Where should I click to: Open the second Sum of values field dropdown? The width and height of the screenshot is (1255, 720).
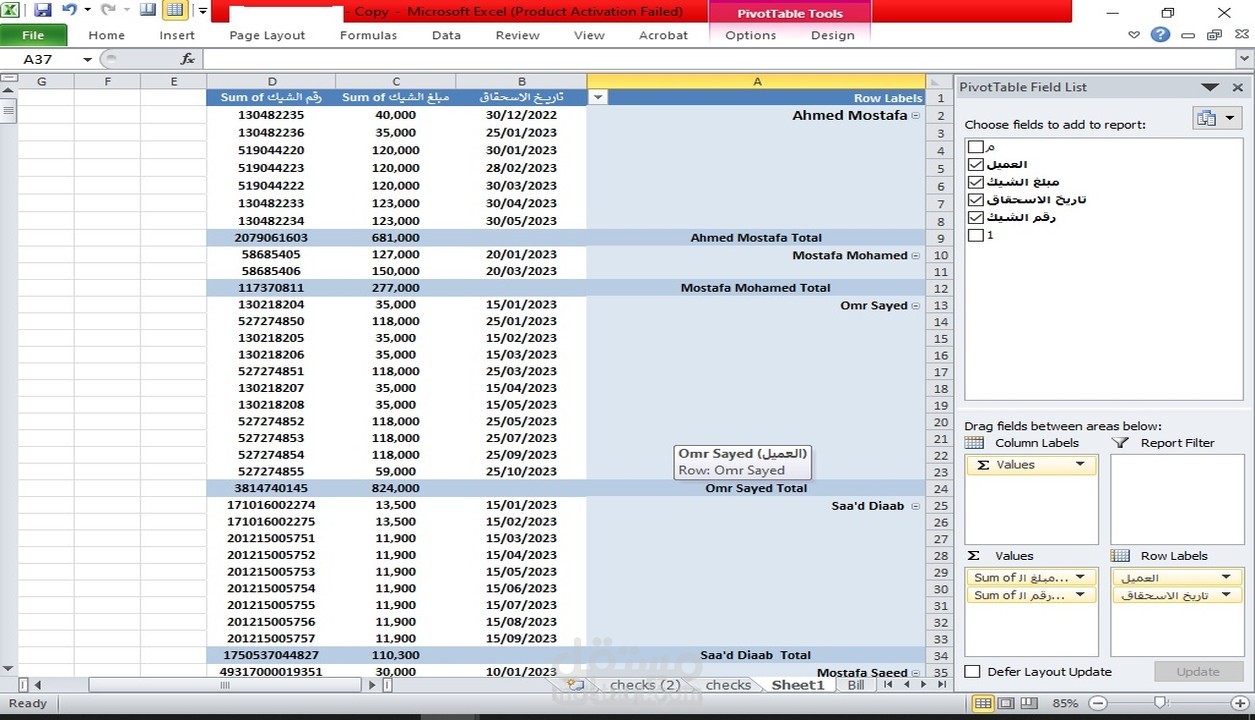1080,595
